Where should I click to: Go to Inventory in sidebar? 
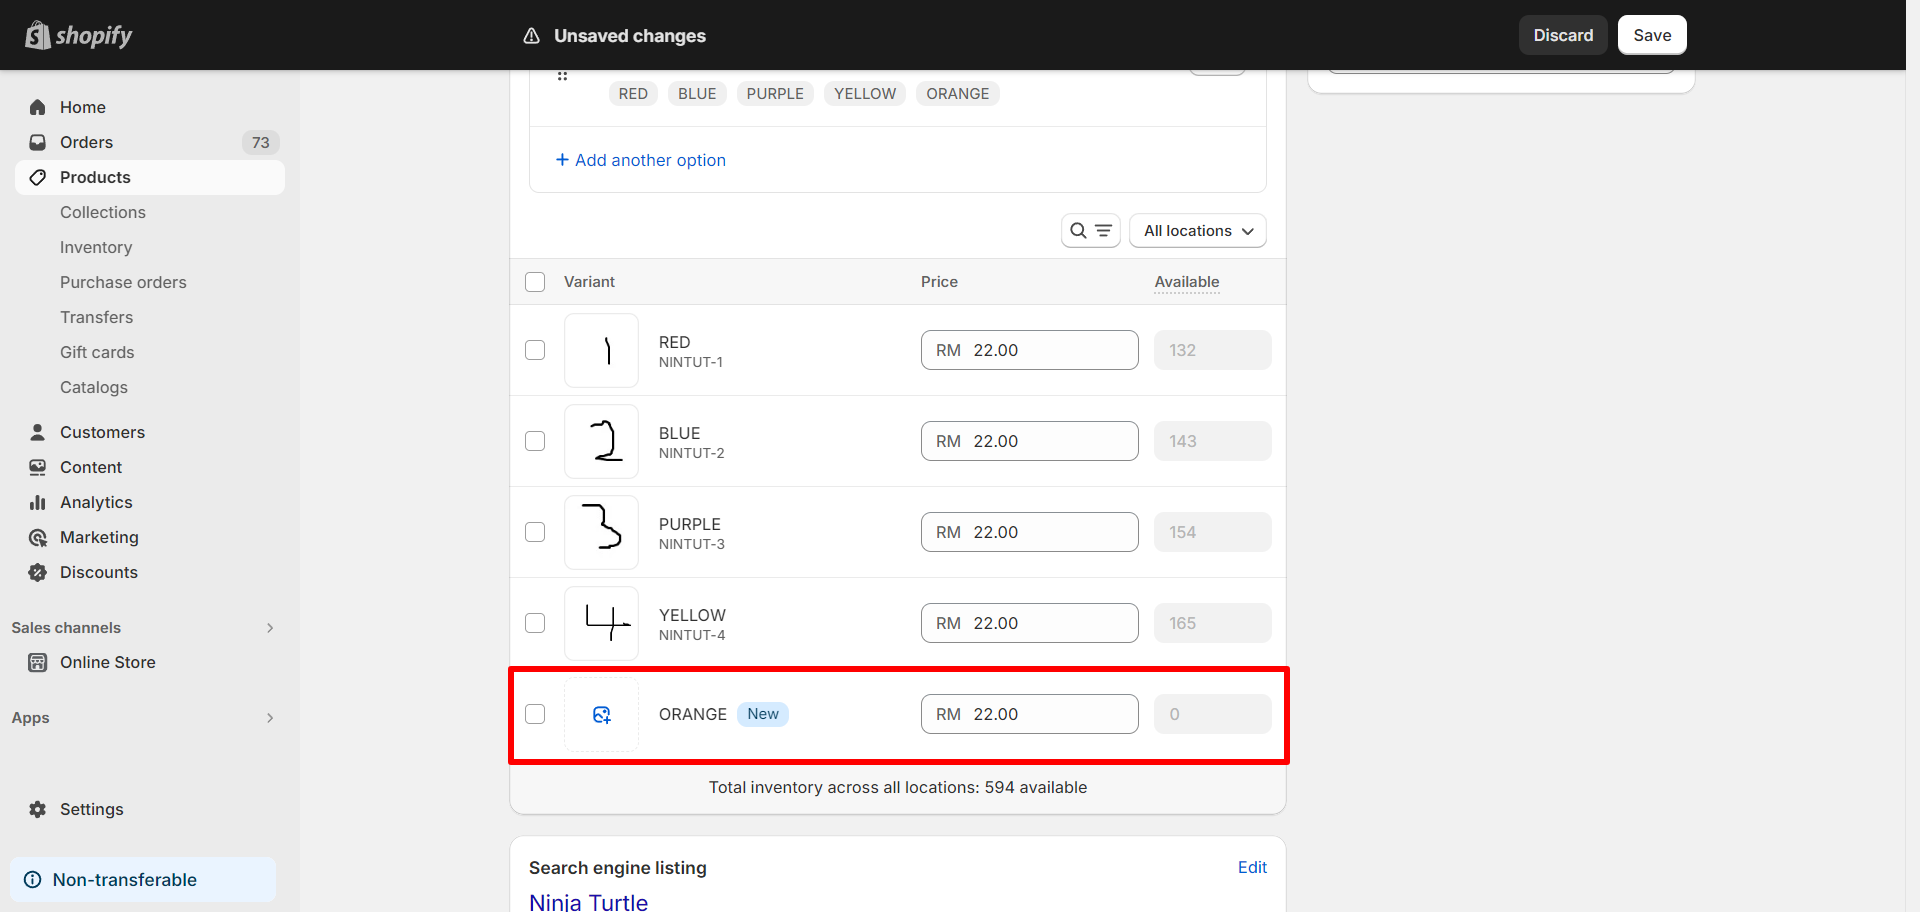(x=96, y=247)
